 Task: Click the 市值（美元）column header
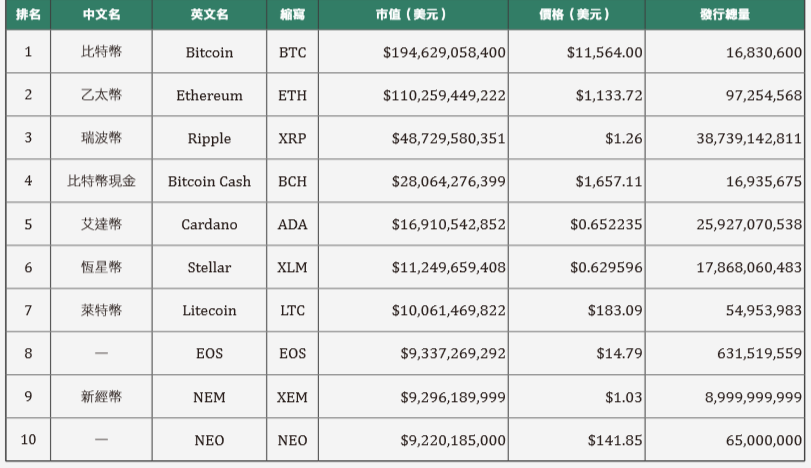pyautogui.click(x=413, y=14)
